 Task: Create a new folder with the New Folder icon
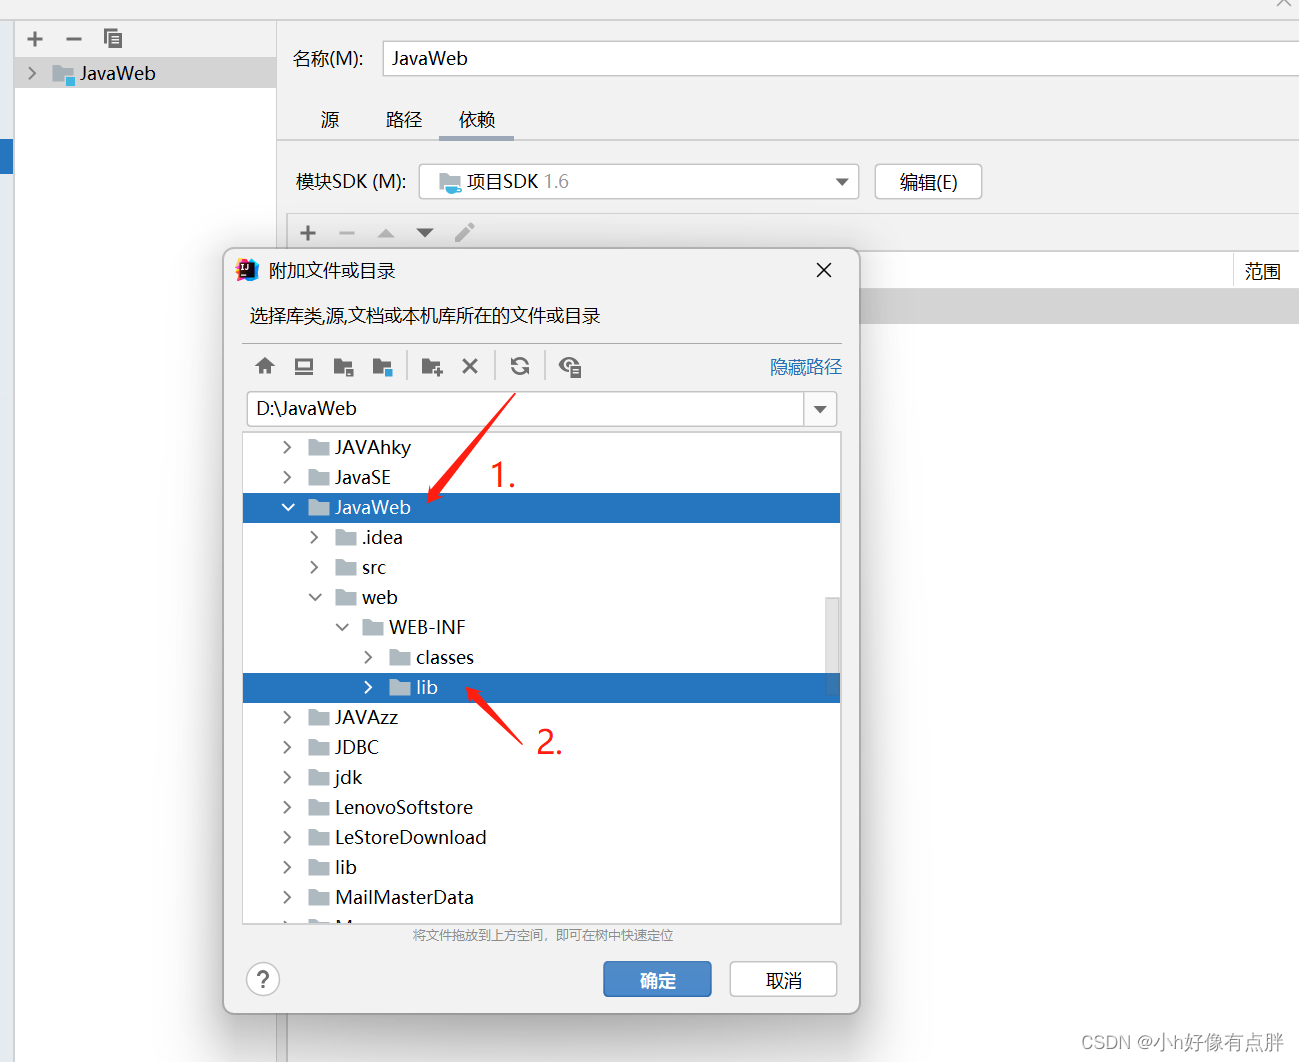(431, 366)
